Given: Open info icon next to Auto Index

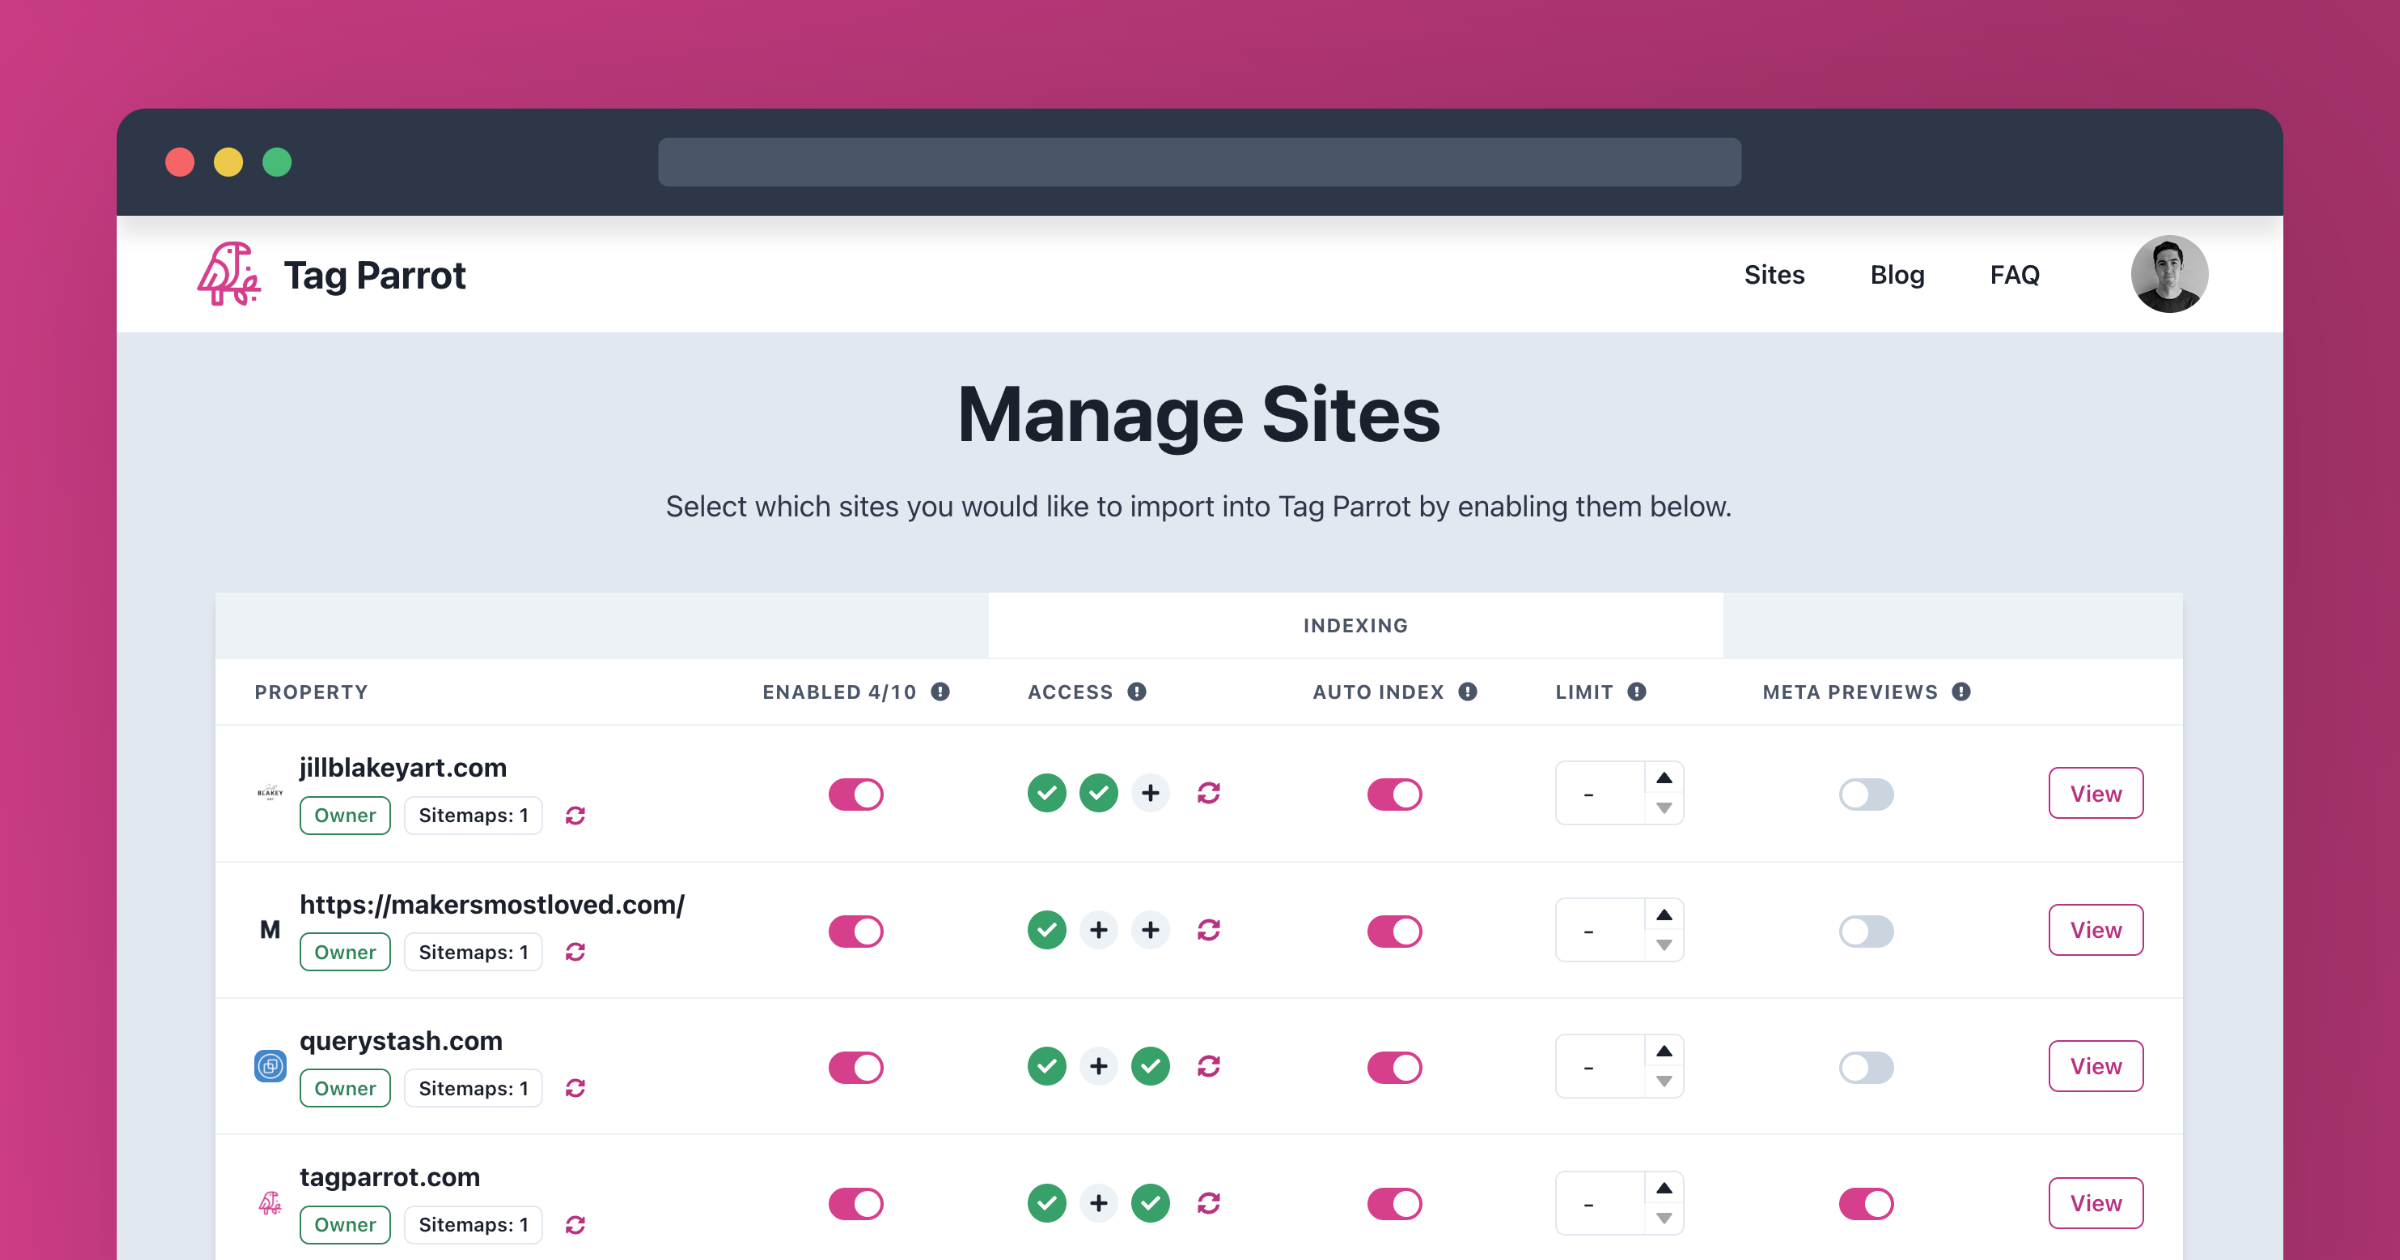Looking at the screenshot, I should [1468, 692].
